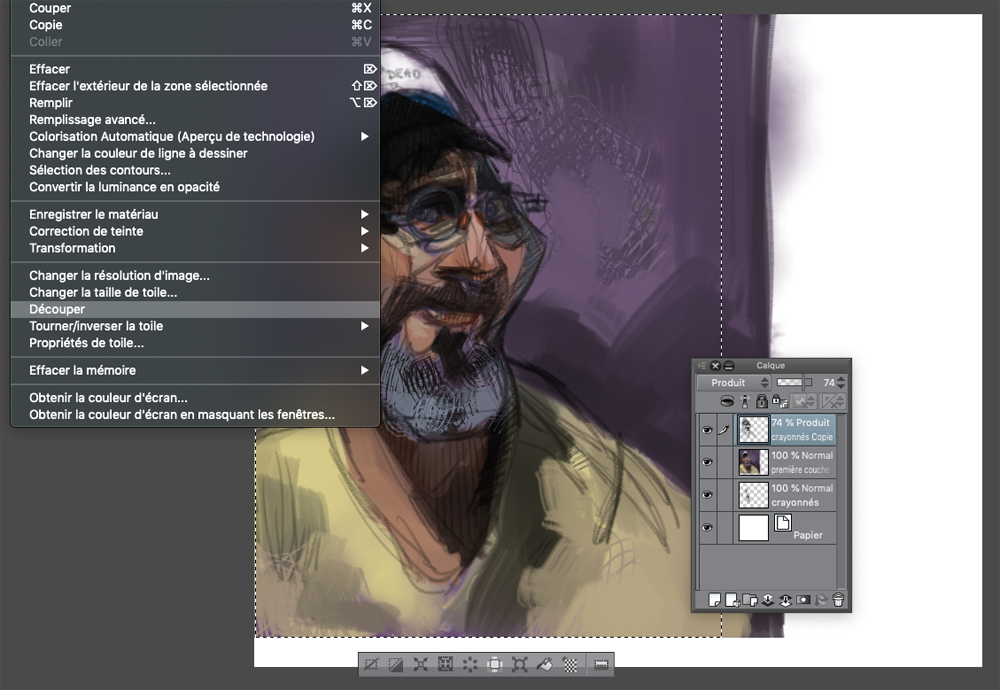This screenshot has height=690, width=1000.
Task: Open the Produit blend mode dropdown
Action: pyautogui.click(x=734, y=383)
